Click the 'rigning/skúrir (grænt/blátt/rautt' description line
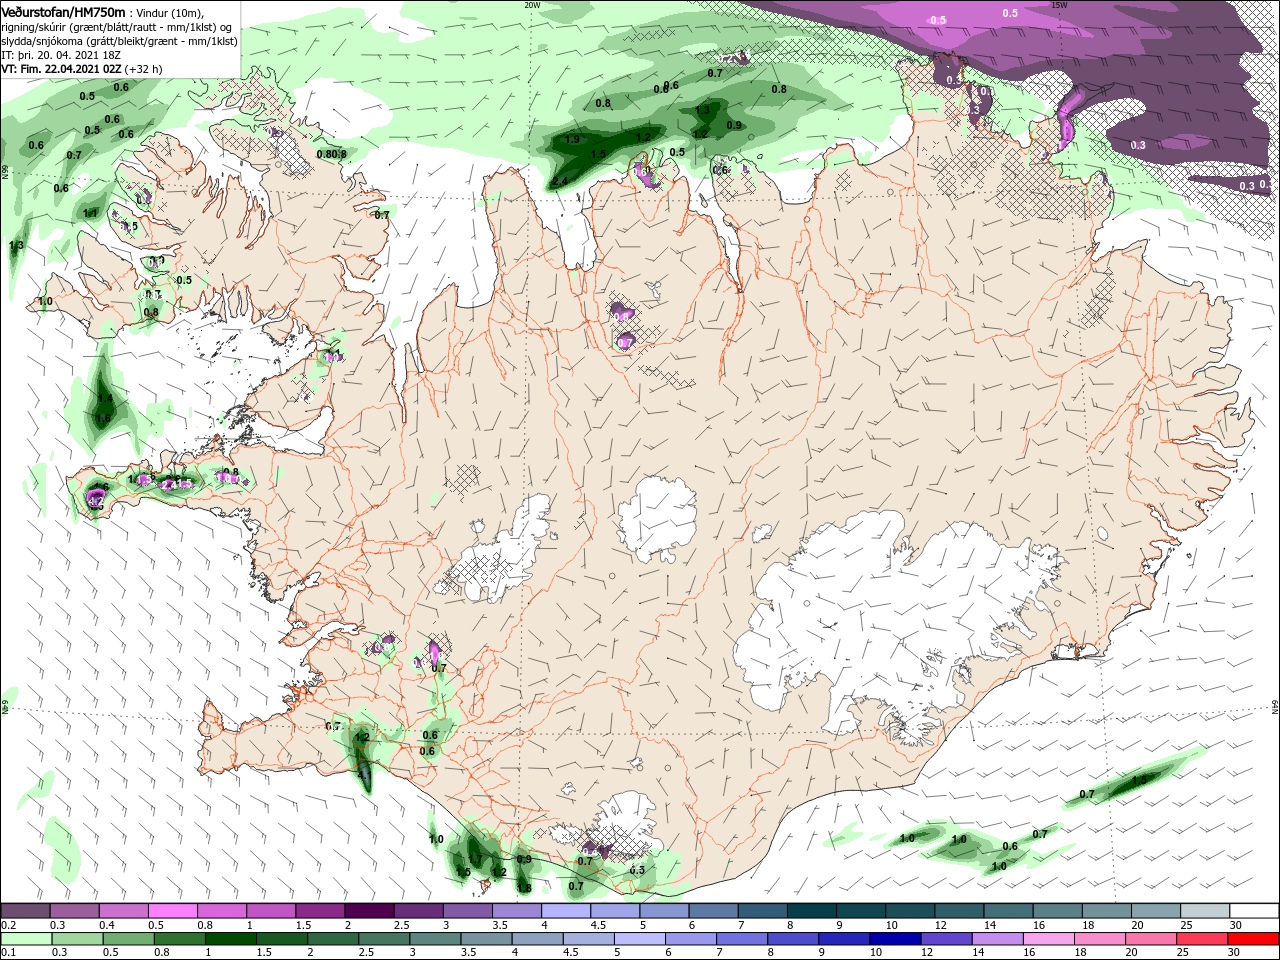Viewport: 1280px width, 960px height. pyautogui.click(x=118, y=27)
